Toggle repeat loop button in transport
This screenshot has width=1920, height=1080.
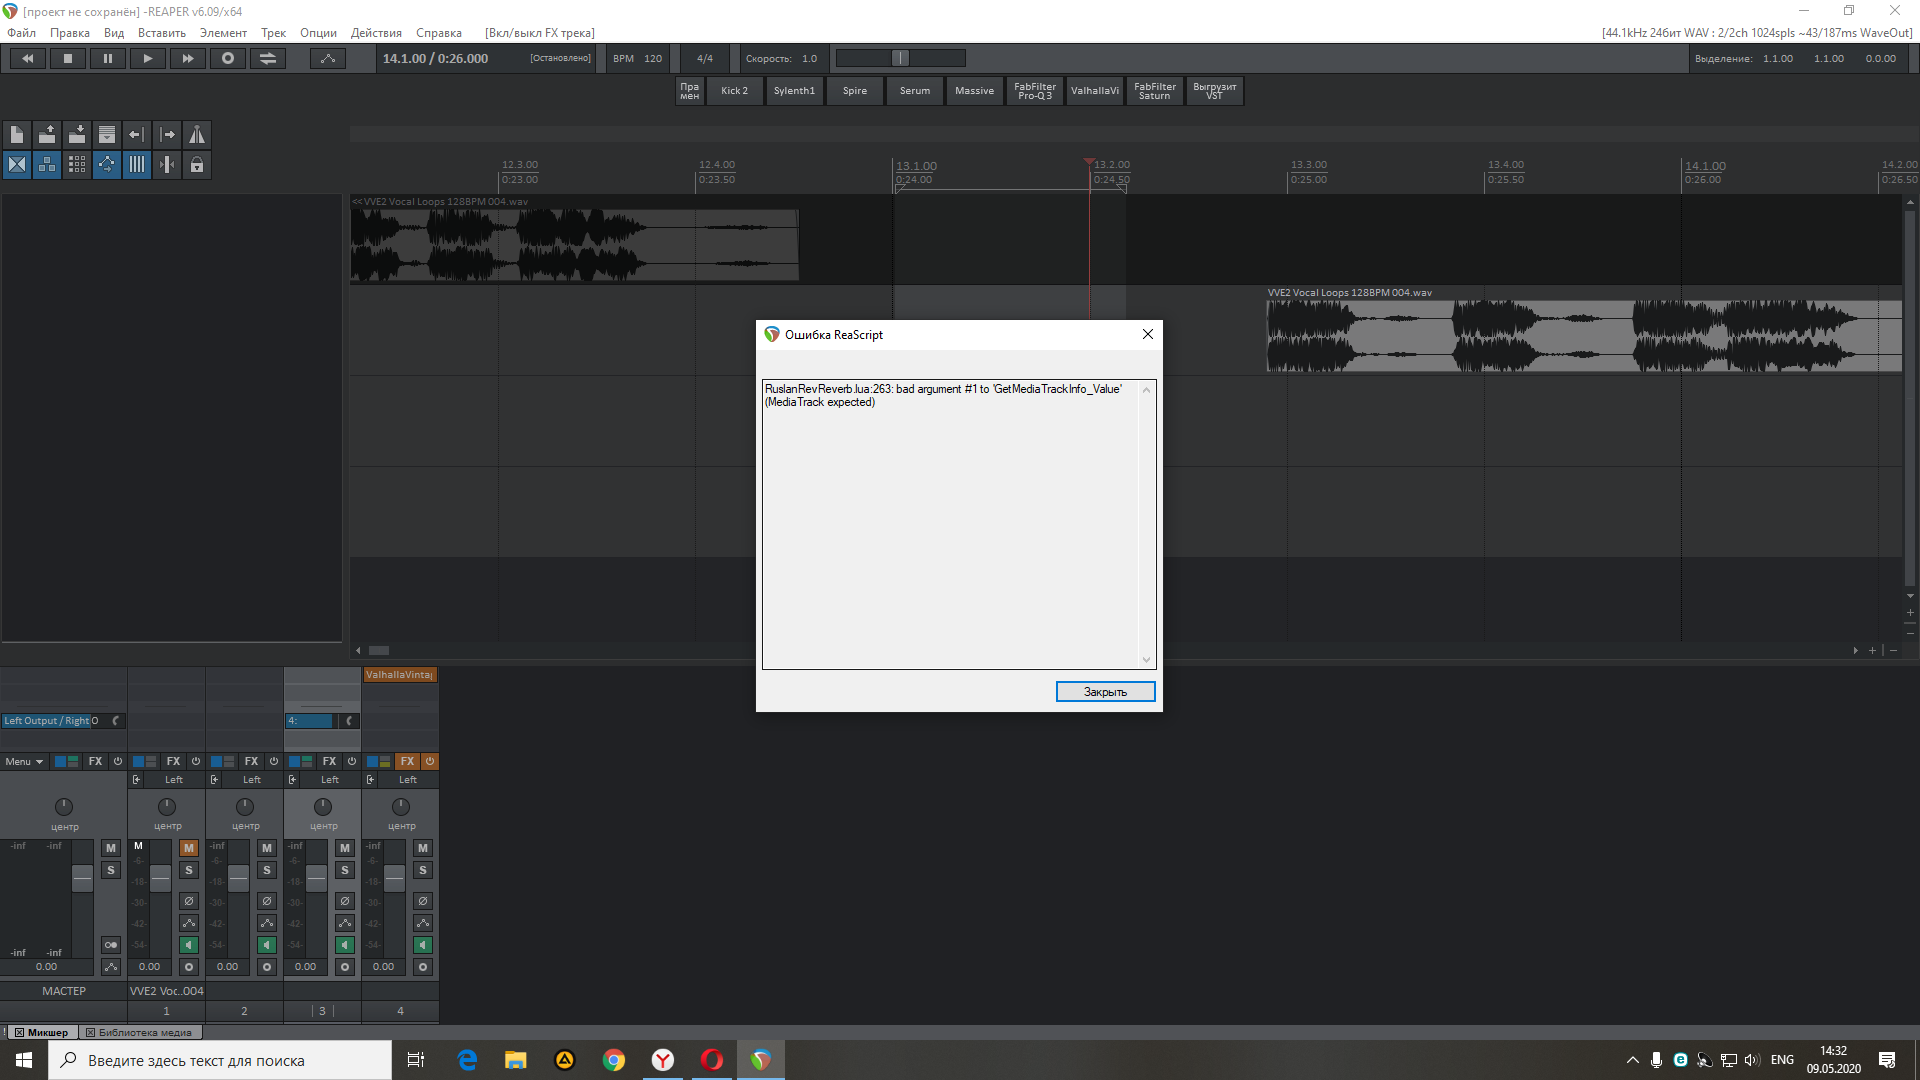[268, 59]
